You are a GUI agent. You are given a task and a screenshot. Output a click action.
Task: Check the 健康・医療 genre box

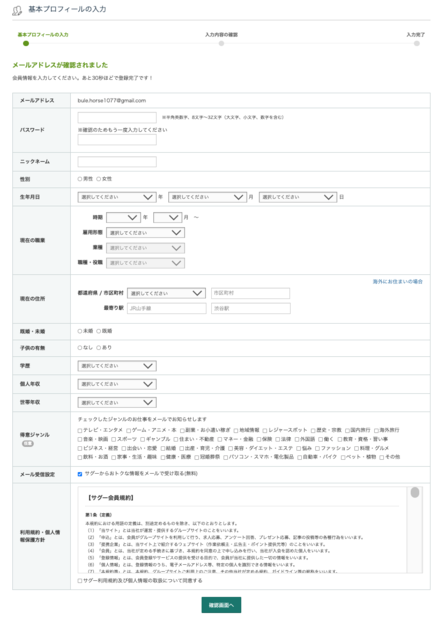163,457
